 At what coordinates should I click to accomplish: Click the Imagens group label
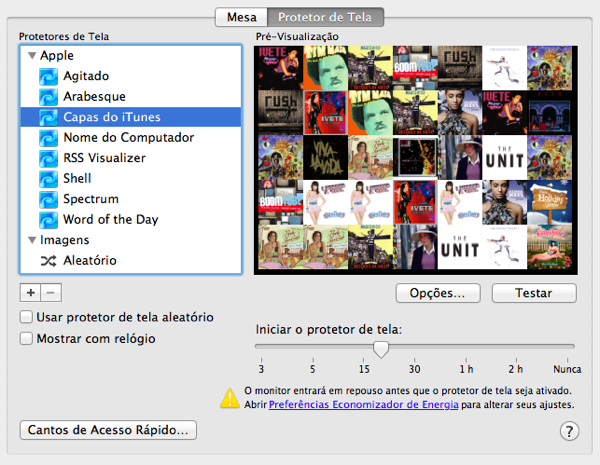pyautogui.click(x=64, y=240)
